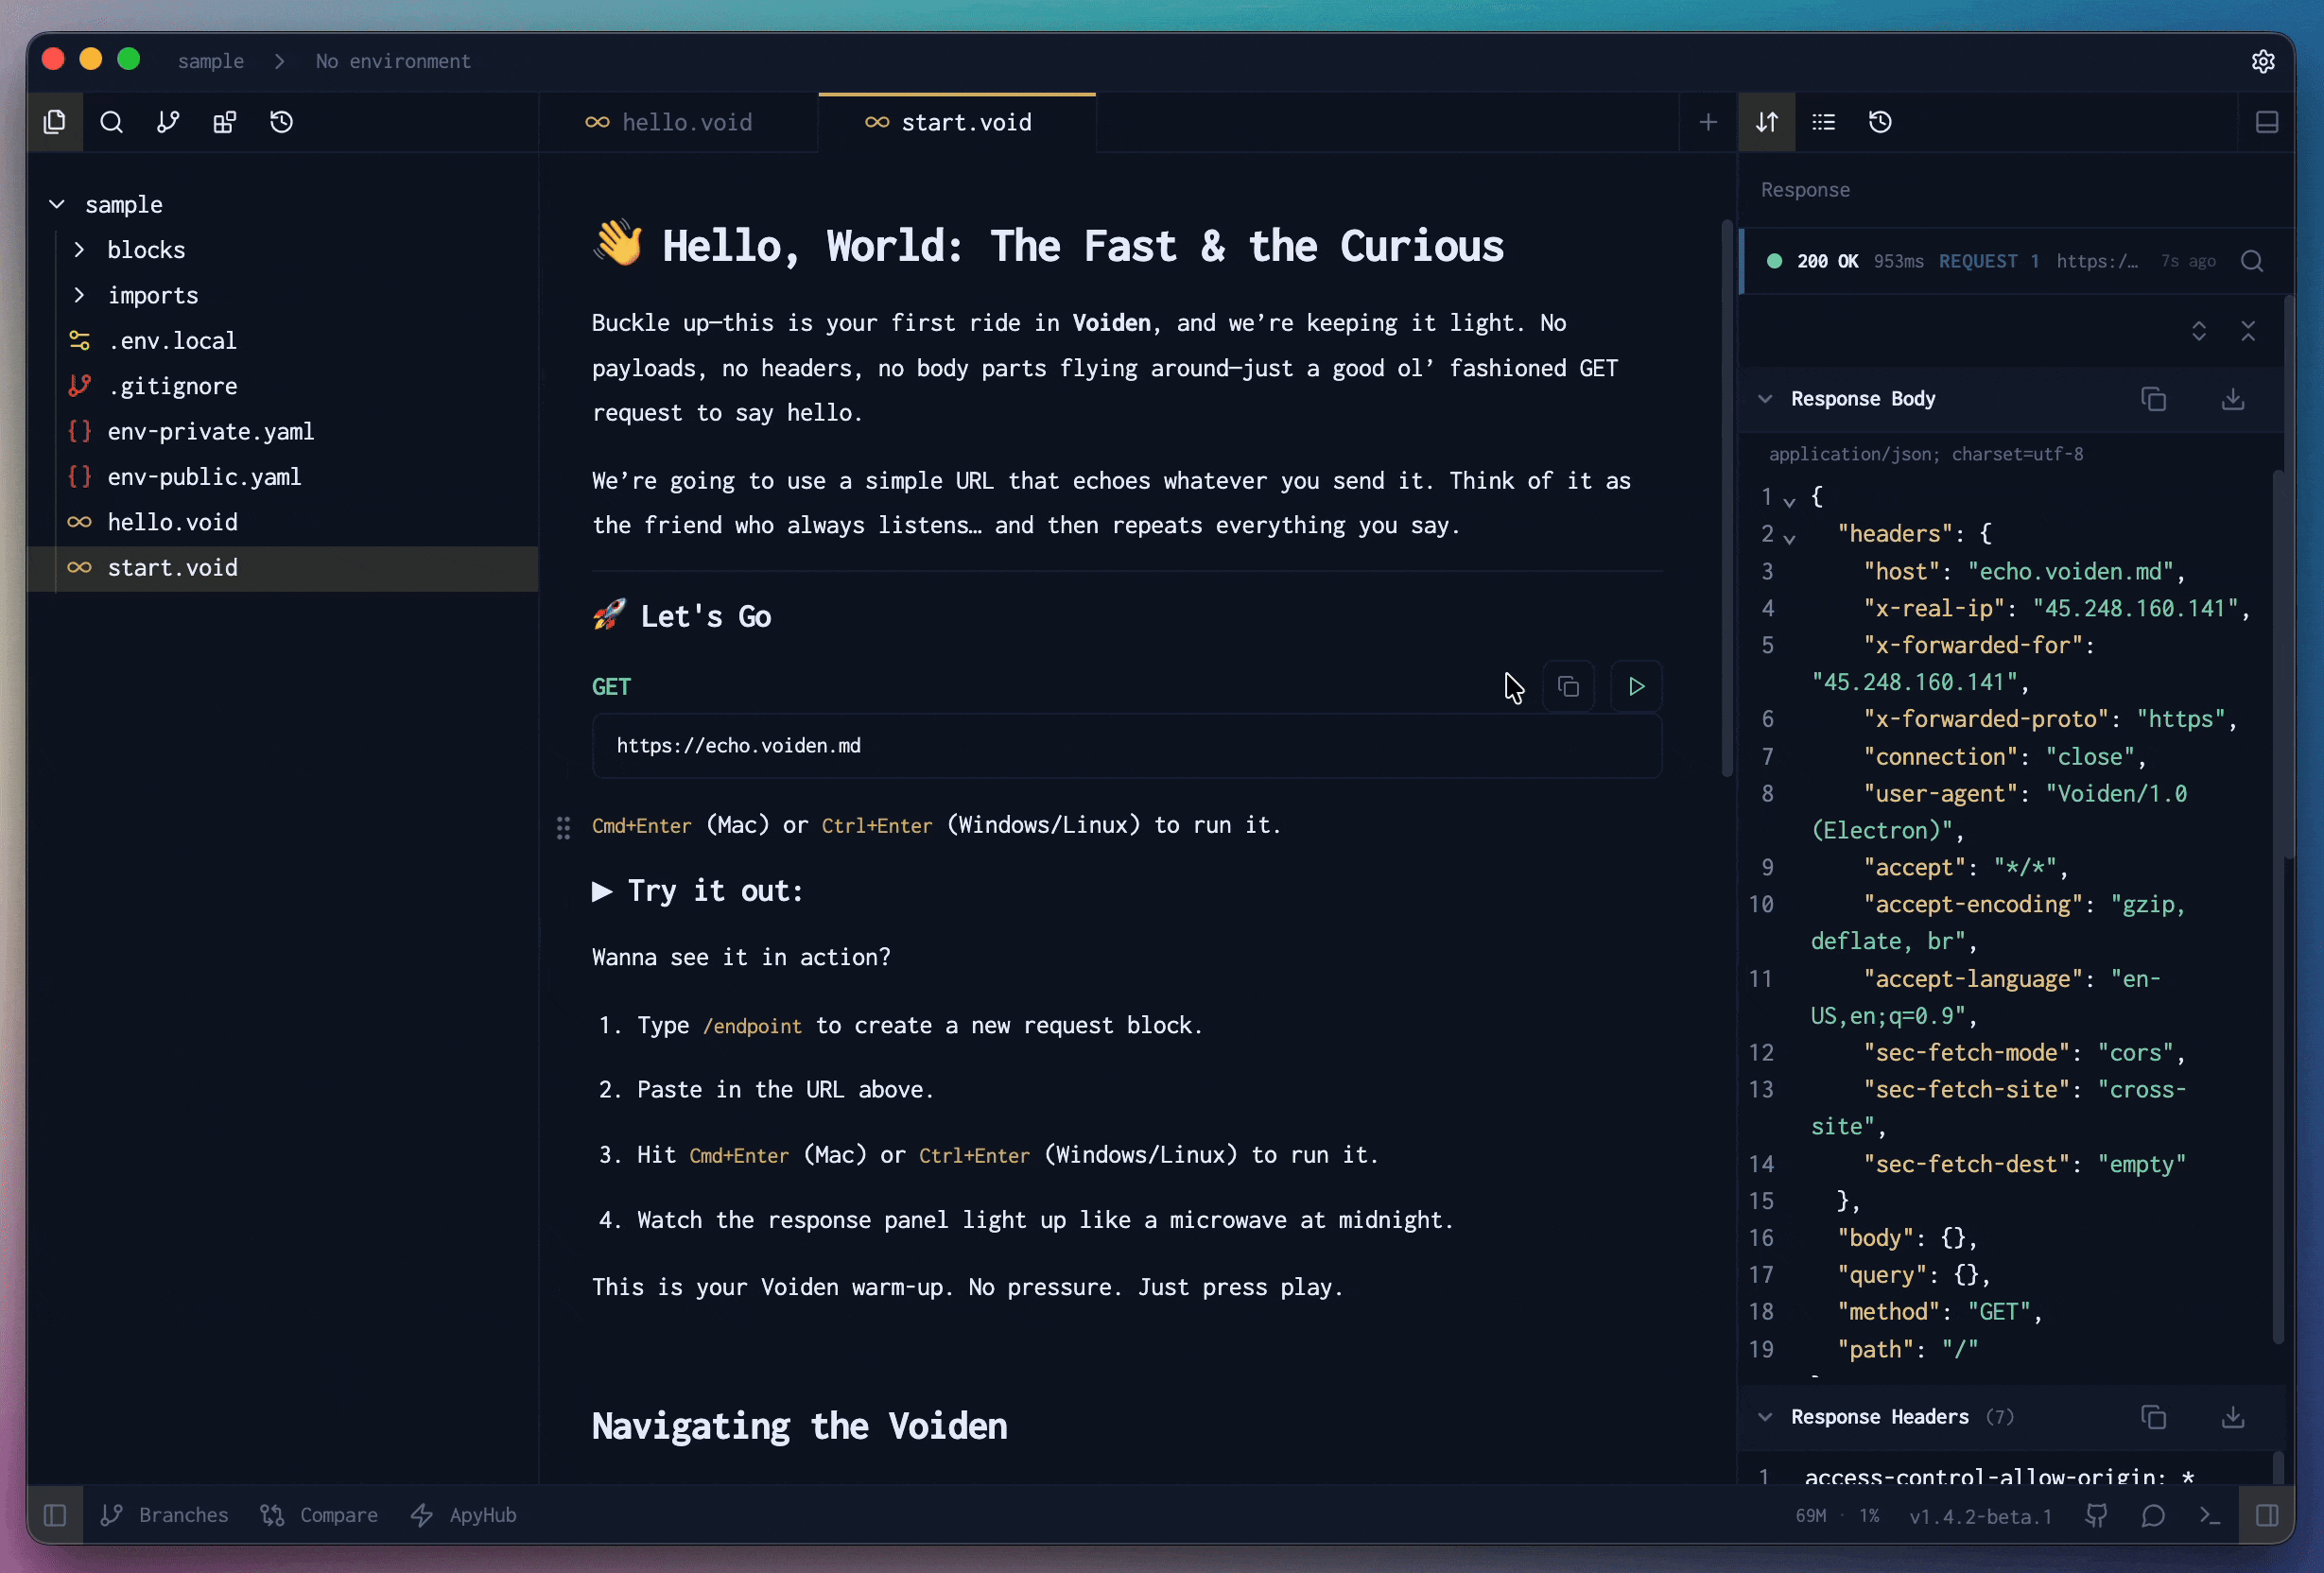Screen dimensions: 2324x1573
Task: Copy the Response Headers
Action: coord(2154,1417)
